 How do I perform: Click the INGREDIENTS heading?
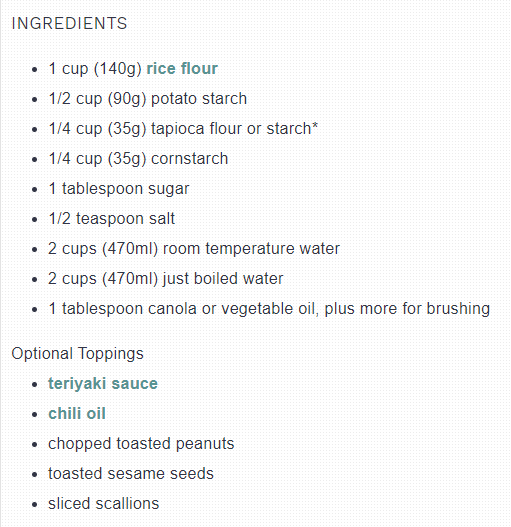point(69,24)
